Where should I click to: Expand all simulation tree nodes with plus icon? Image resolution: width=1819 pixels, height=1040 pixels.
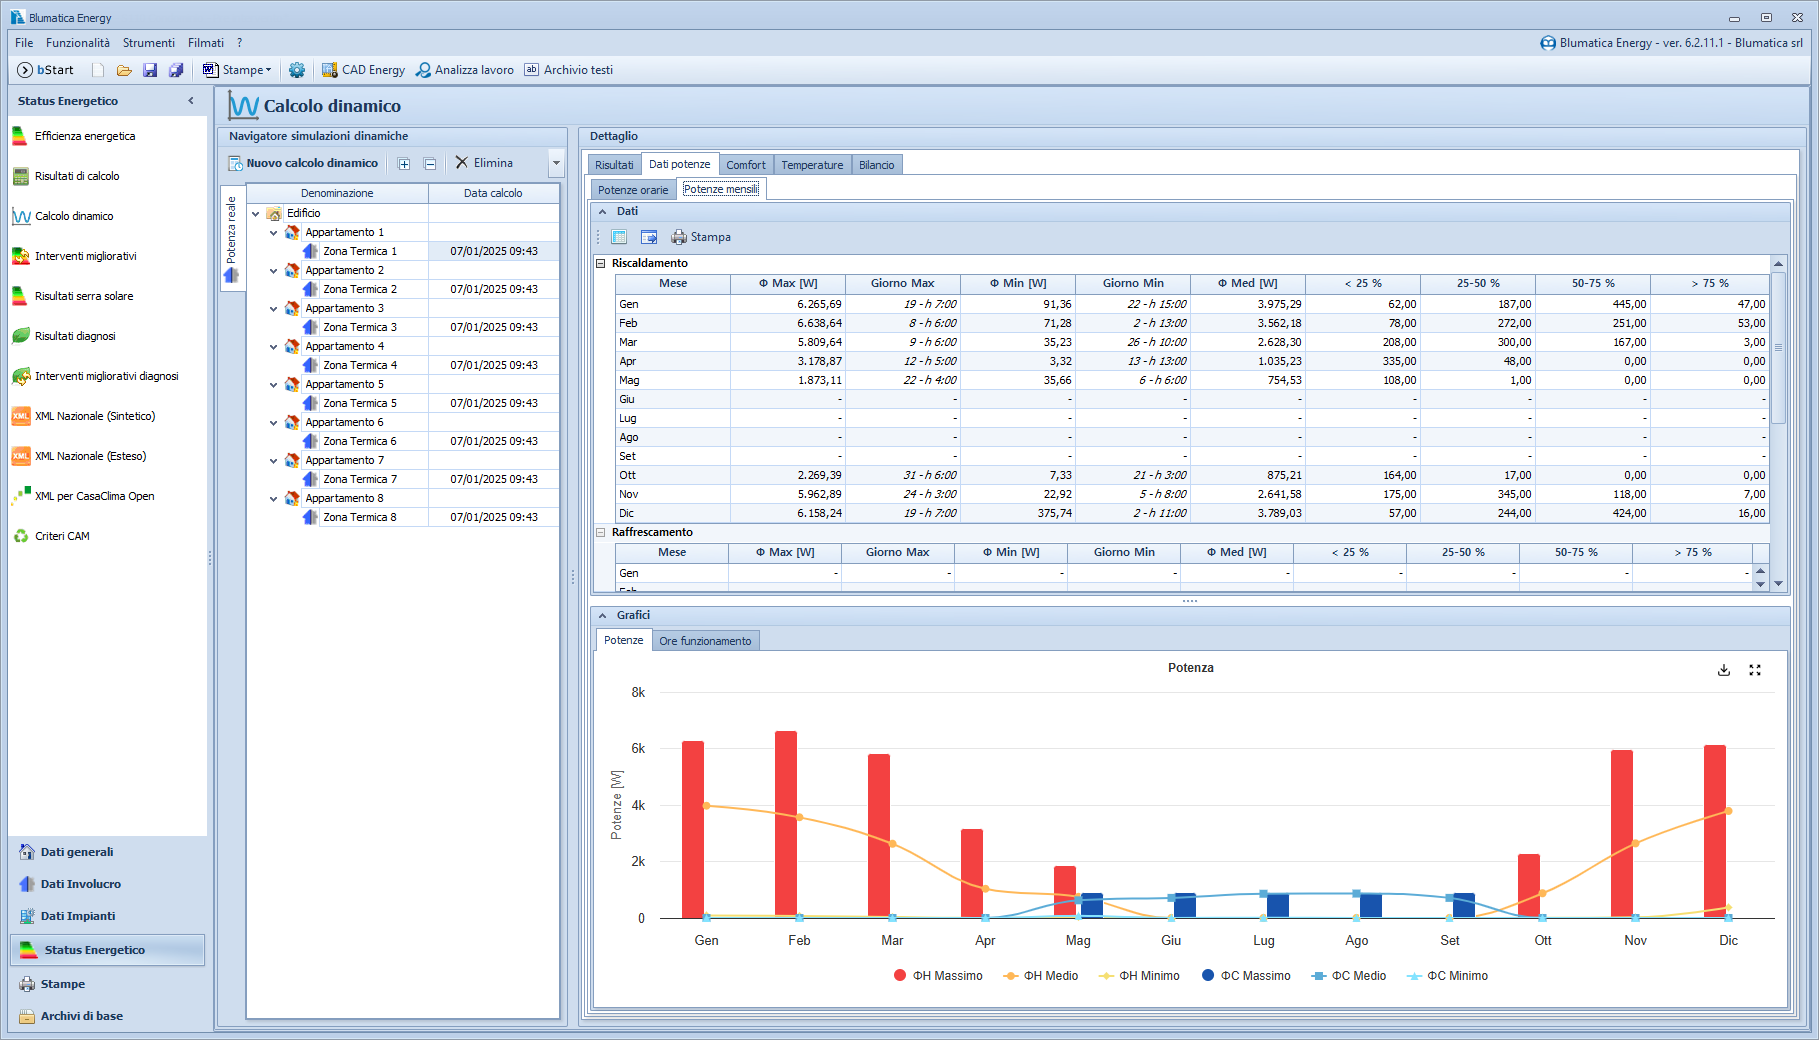[404, 164]
